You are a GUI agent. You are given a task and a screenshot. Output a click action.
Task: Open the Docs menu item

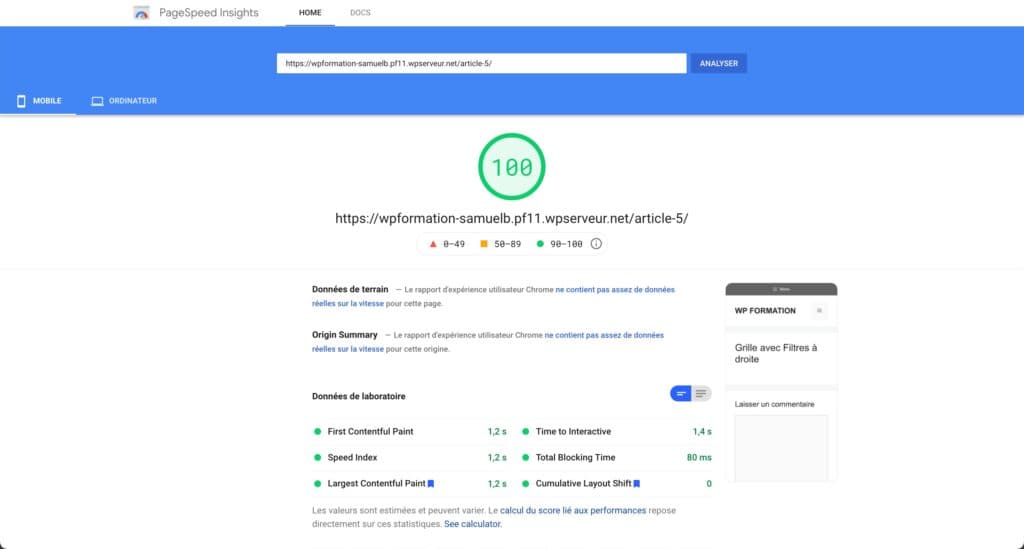359,13
